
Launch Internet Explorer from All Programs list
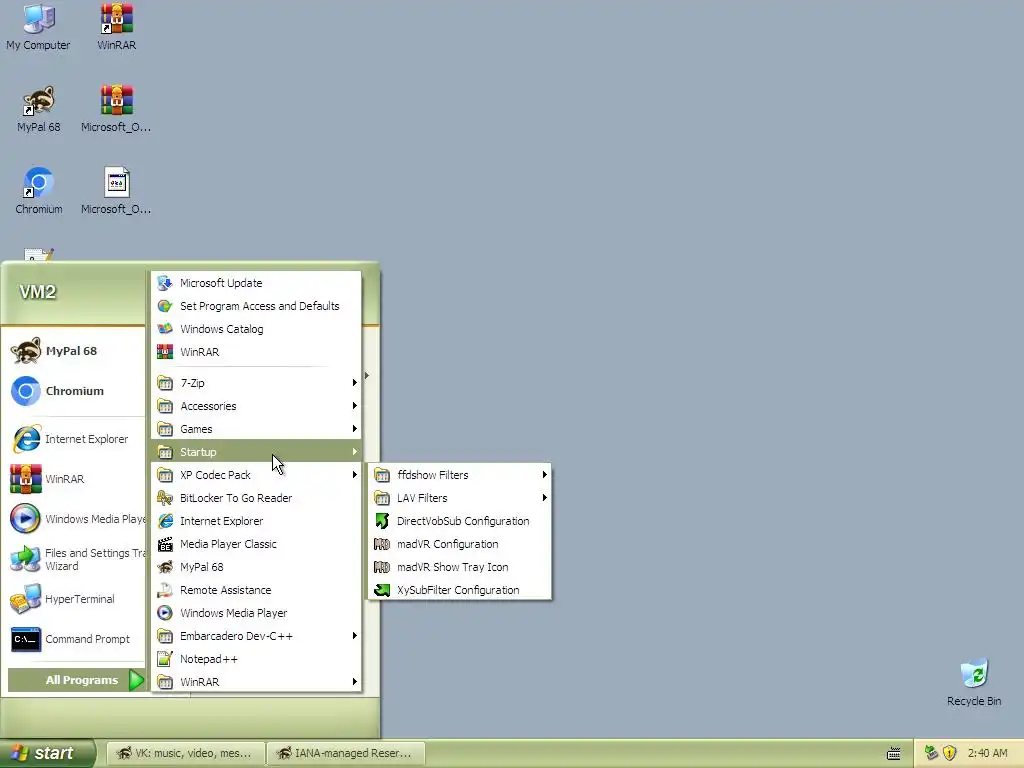click(x=256, y=520)
